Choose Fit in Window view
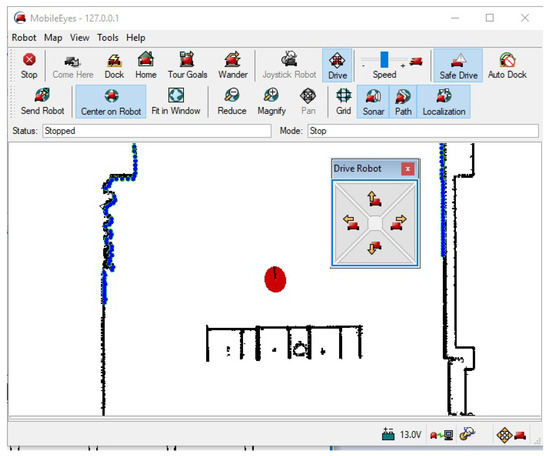 coord(176,101)
